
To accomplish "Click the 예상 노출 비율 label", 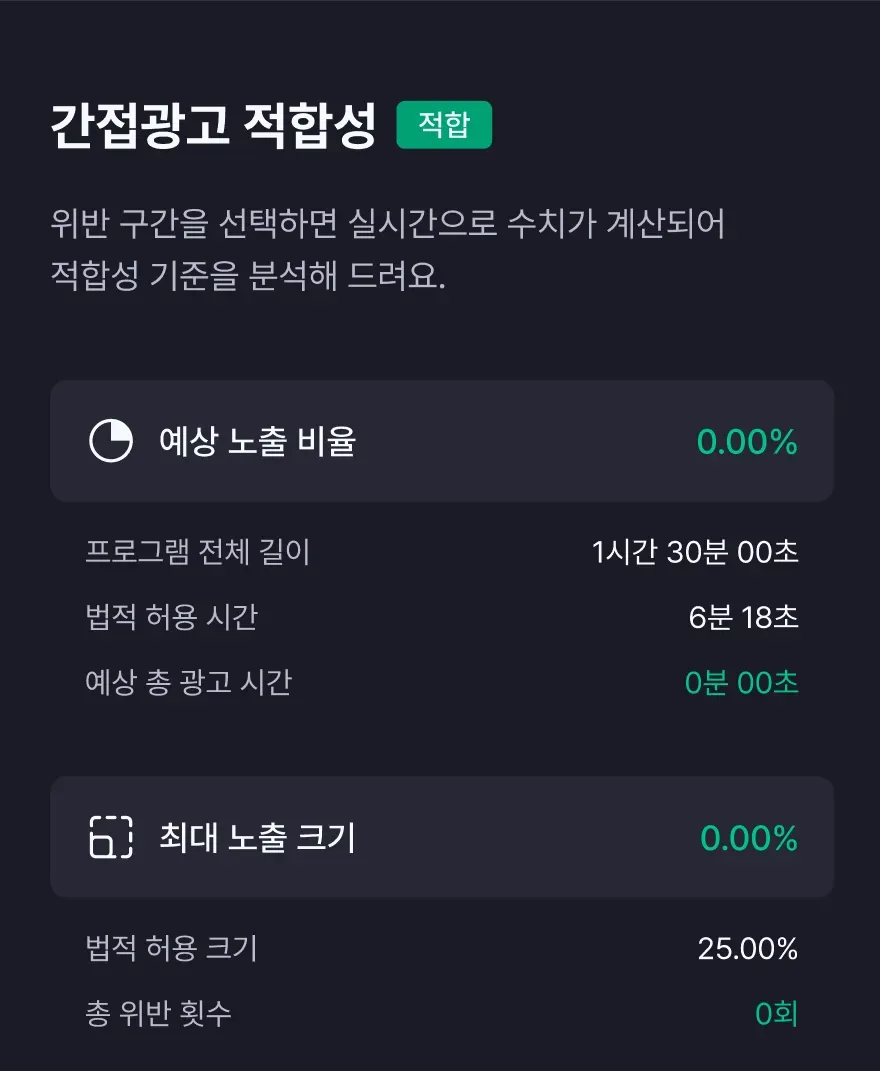I will tap(257, 441).
